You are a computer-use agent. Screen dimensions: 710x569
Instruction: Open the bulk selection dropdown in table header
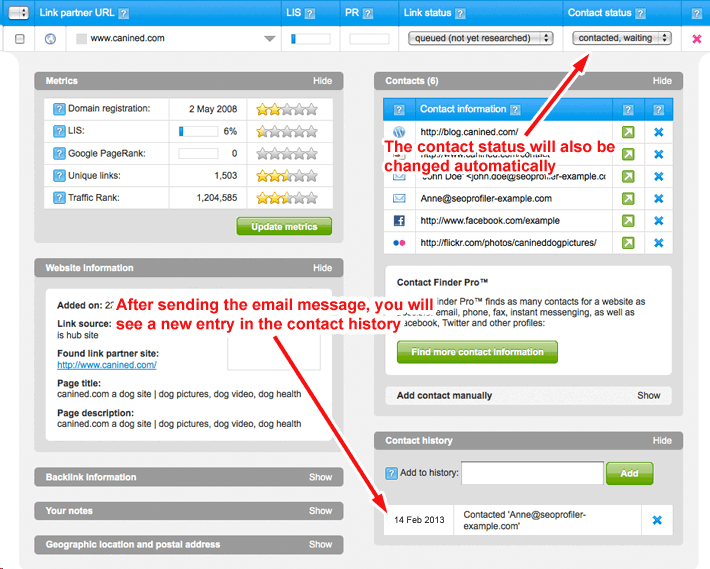19,13
